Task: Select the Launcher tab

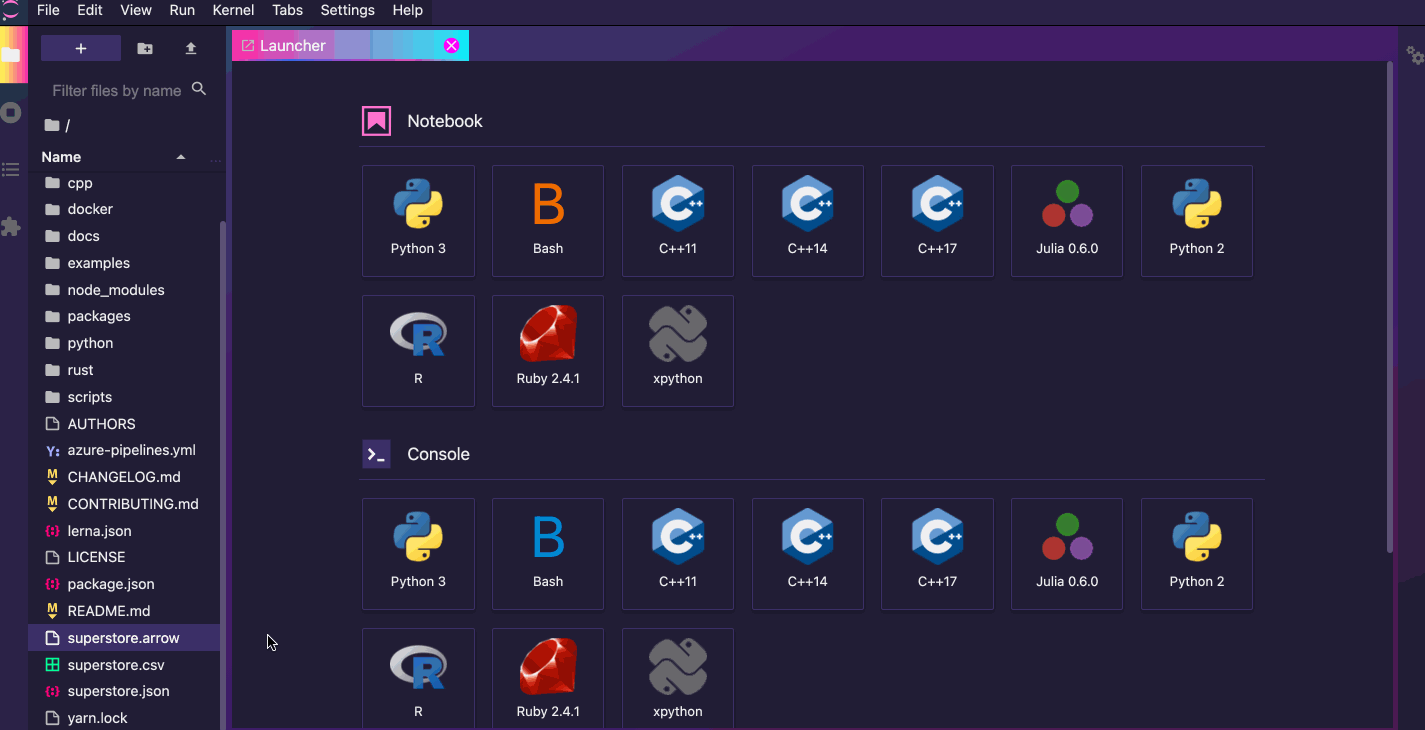Action: pyautogui.click(x=350, y=45)
